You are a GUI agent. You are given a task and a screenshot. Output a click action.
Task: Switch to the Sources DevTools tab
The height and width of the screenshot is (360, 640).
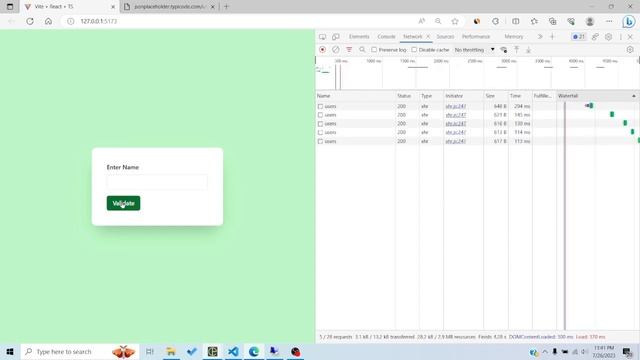tap(445, 37)
